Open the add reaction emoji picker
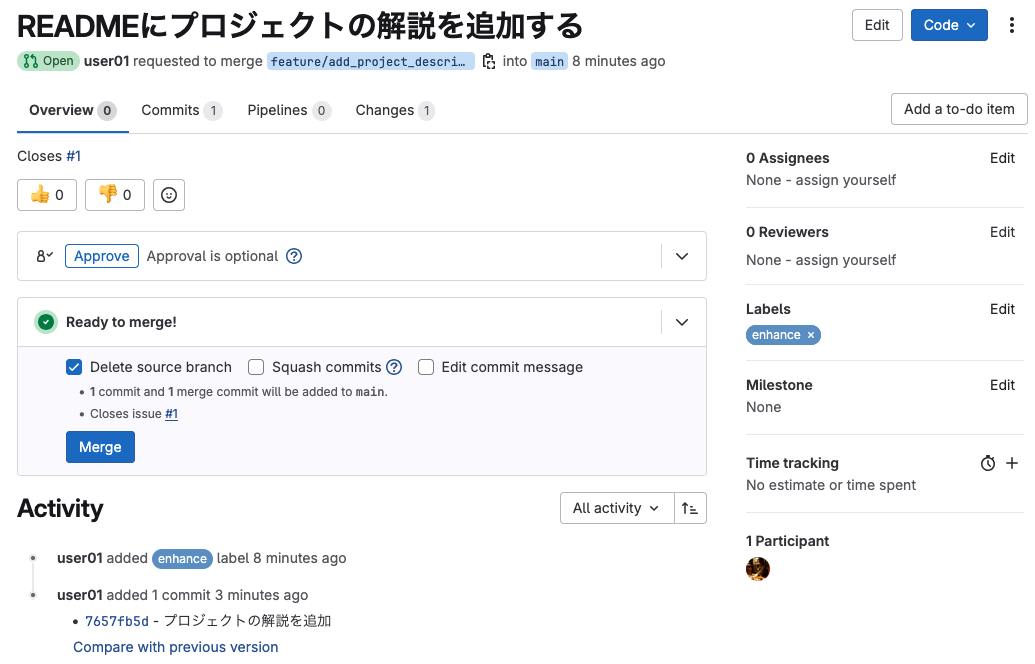The height and width of the screenshot is (664, 1035). [169, 195]
